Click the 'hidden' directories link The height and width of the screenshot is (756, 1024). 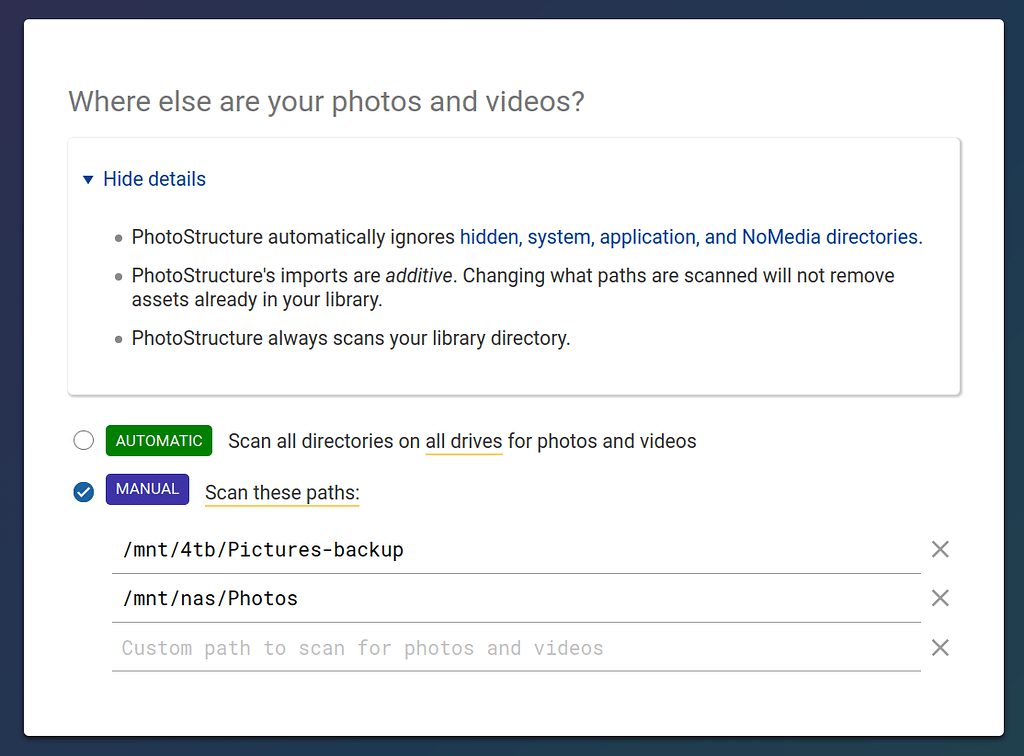pos(488,237)
